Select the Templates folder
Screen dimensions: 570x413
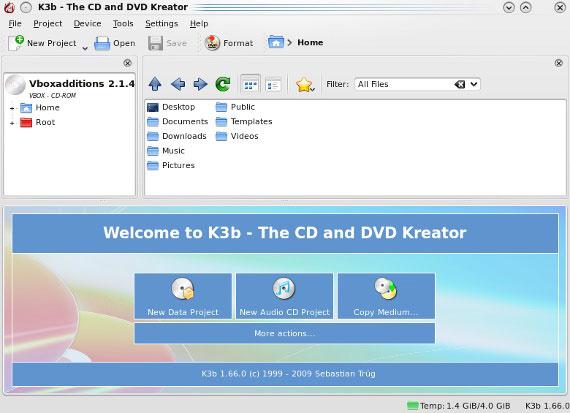tap(244, 121)
